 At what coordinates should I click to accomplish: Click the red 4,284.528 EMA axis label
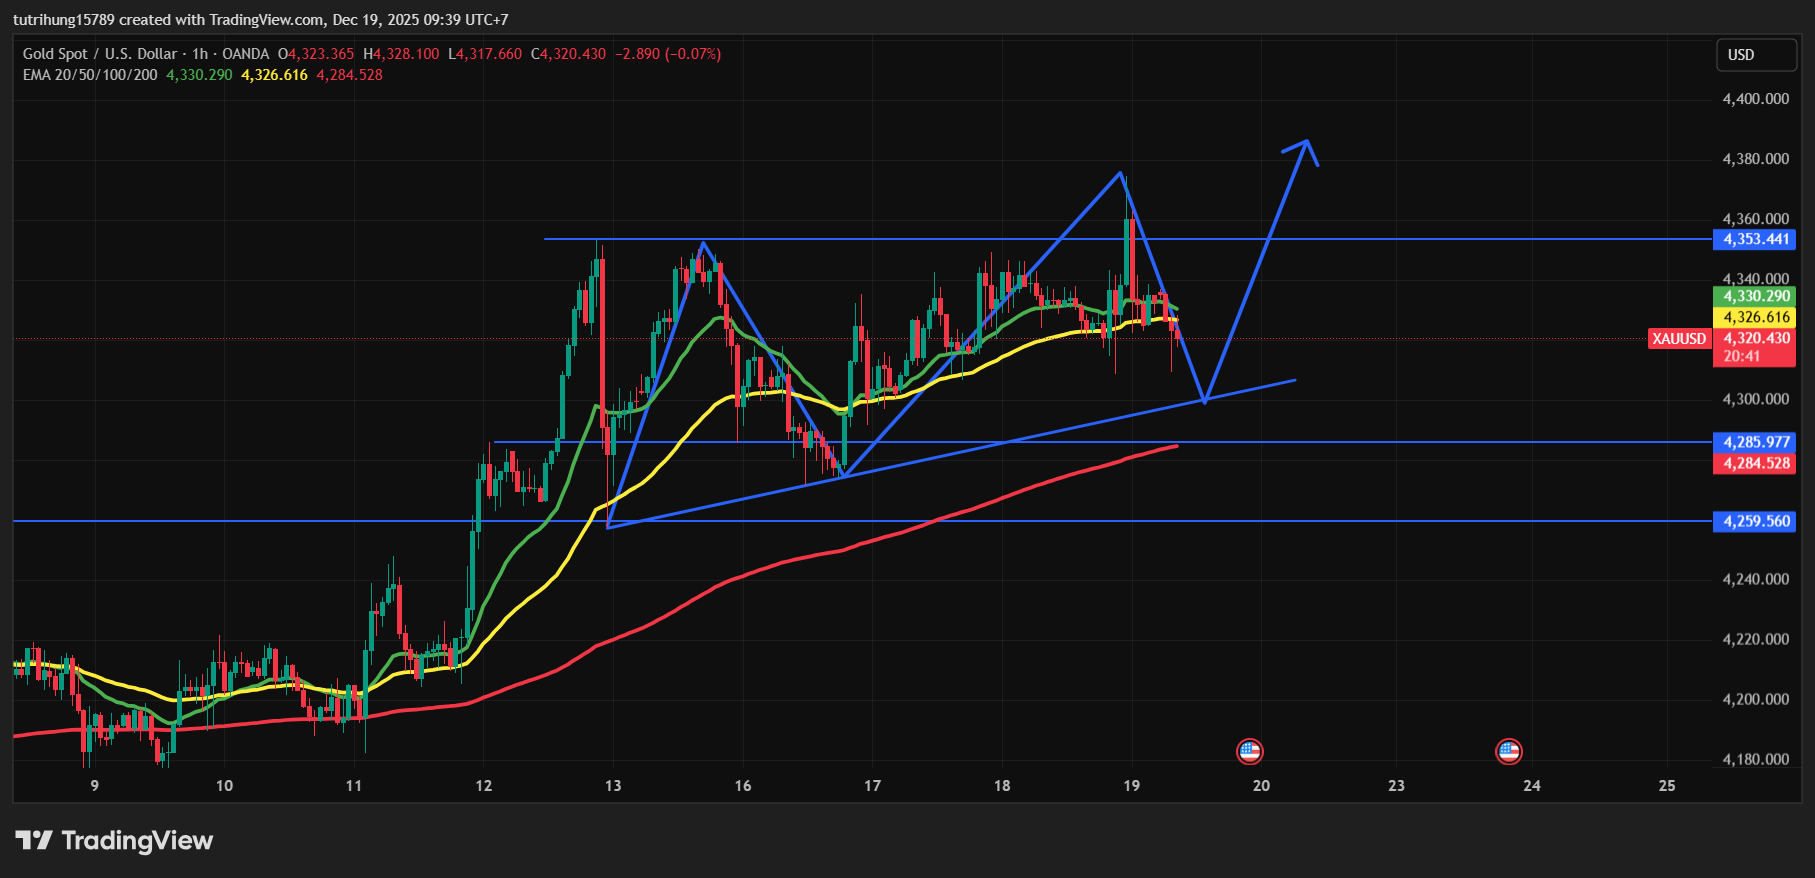pos(1755,463)
